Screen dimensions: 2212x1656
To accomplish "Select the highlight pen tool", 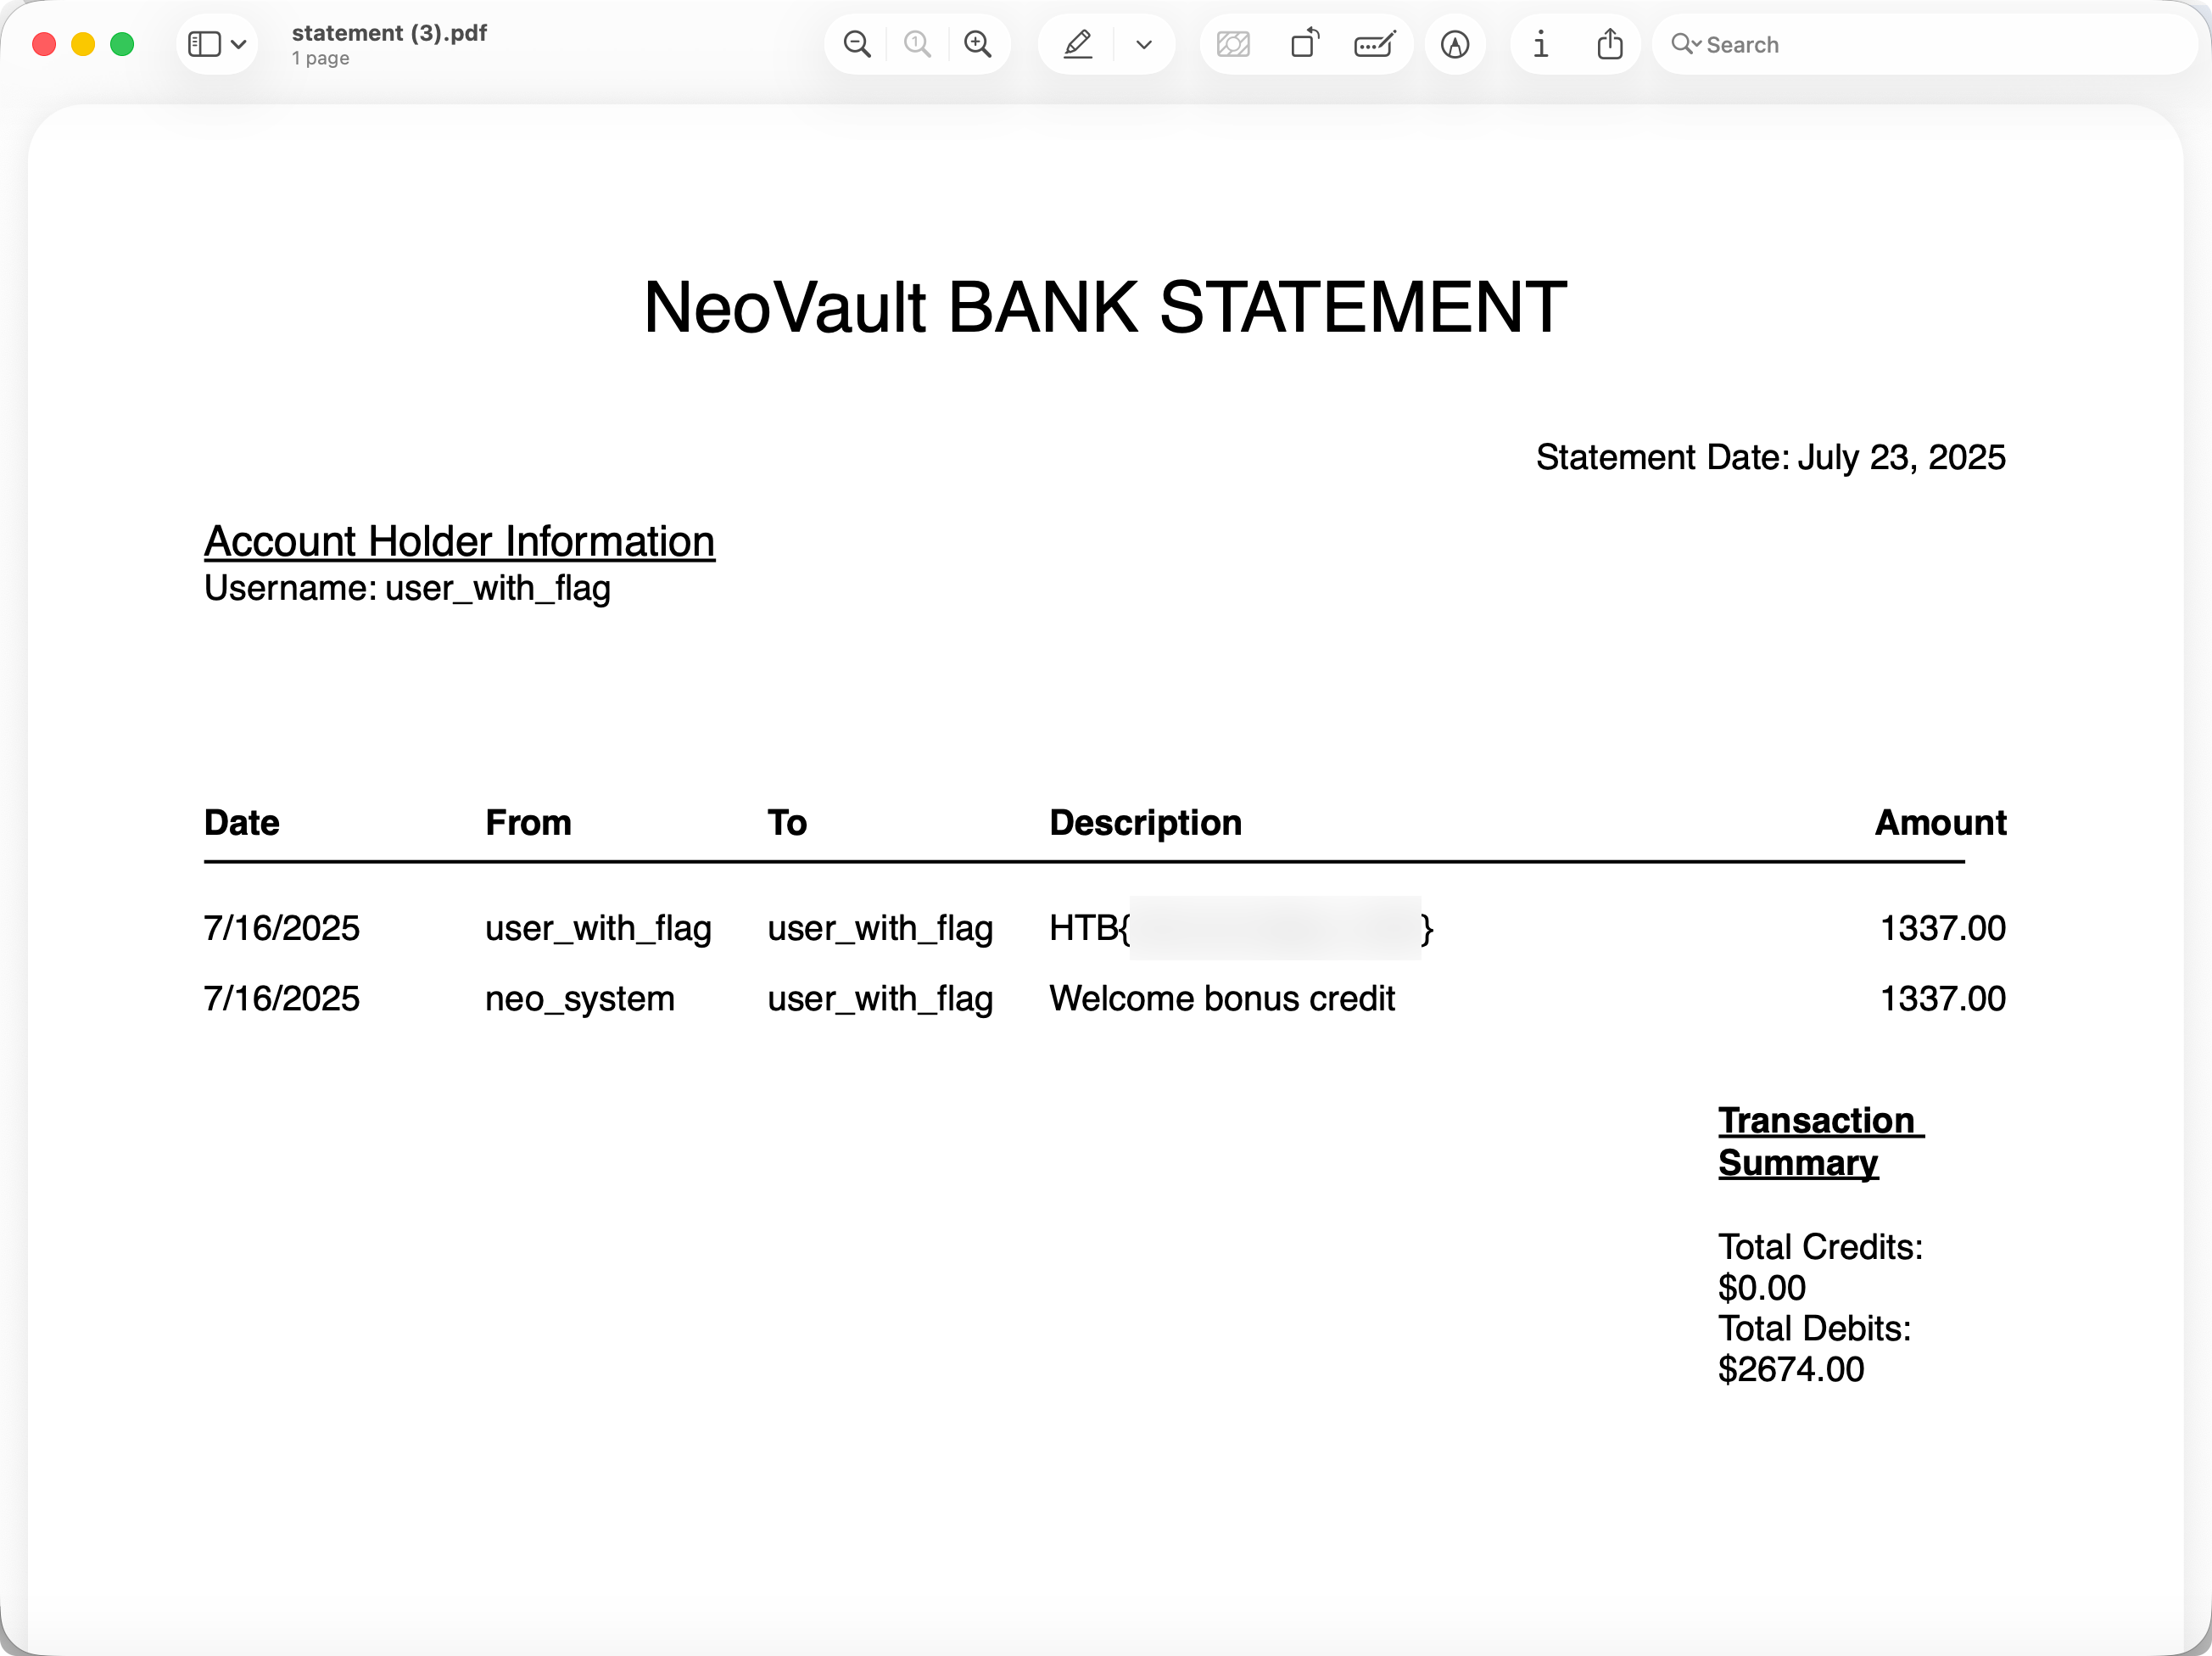I will [x=1077, y=44].
